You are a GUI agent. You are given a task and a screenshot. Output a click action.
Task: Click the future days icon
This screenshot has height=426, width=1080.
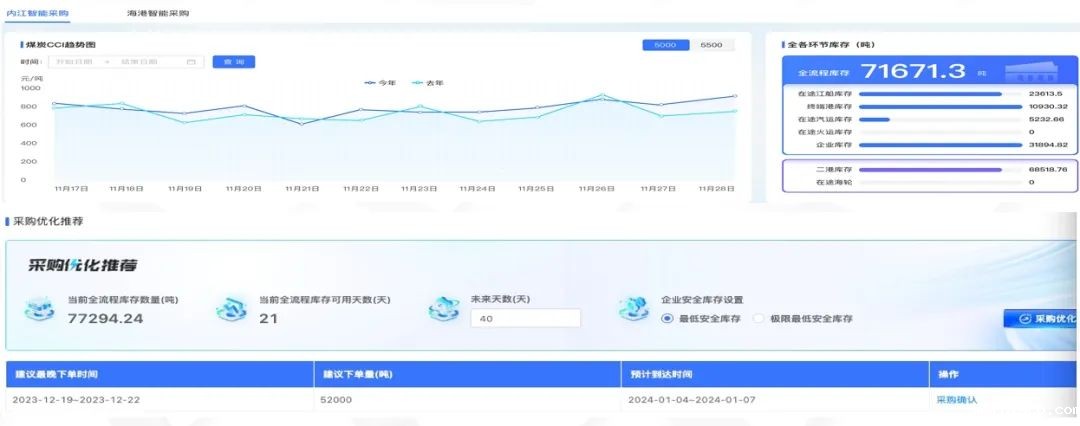[444, 309]
